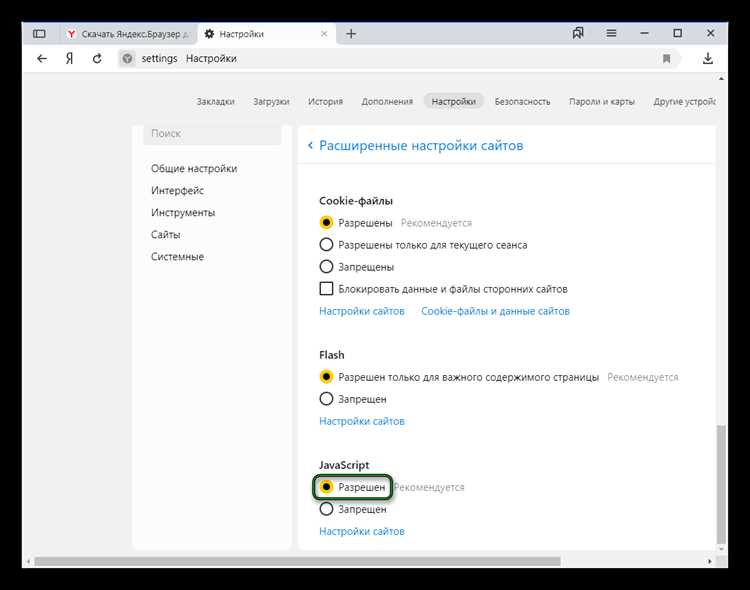Go to Системные in sidebar
Viewport: 750px width, 590px height.
(x=177, y=256)
